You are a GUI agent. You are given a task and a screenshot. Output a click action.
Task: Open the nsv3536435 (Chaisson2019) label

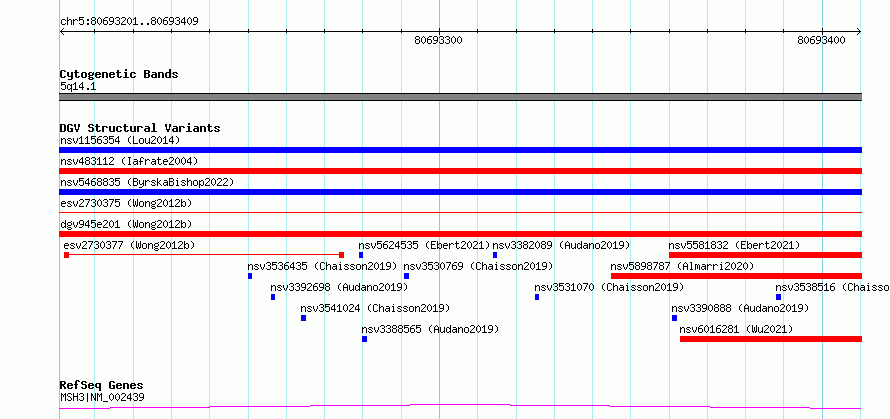(x=322, y=266)
